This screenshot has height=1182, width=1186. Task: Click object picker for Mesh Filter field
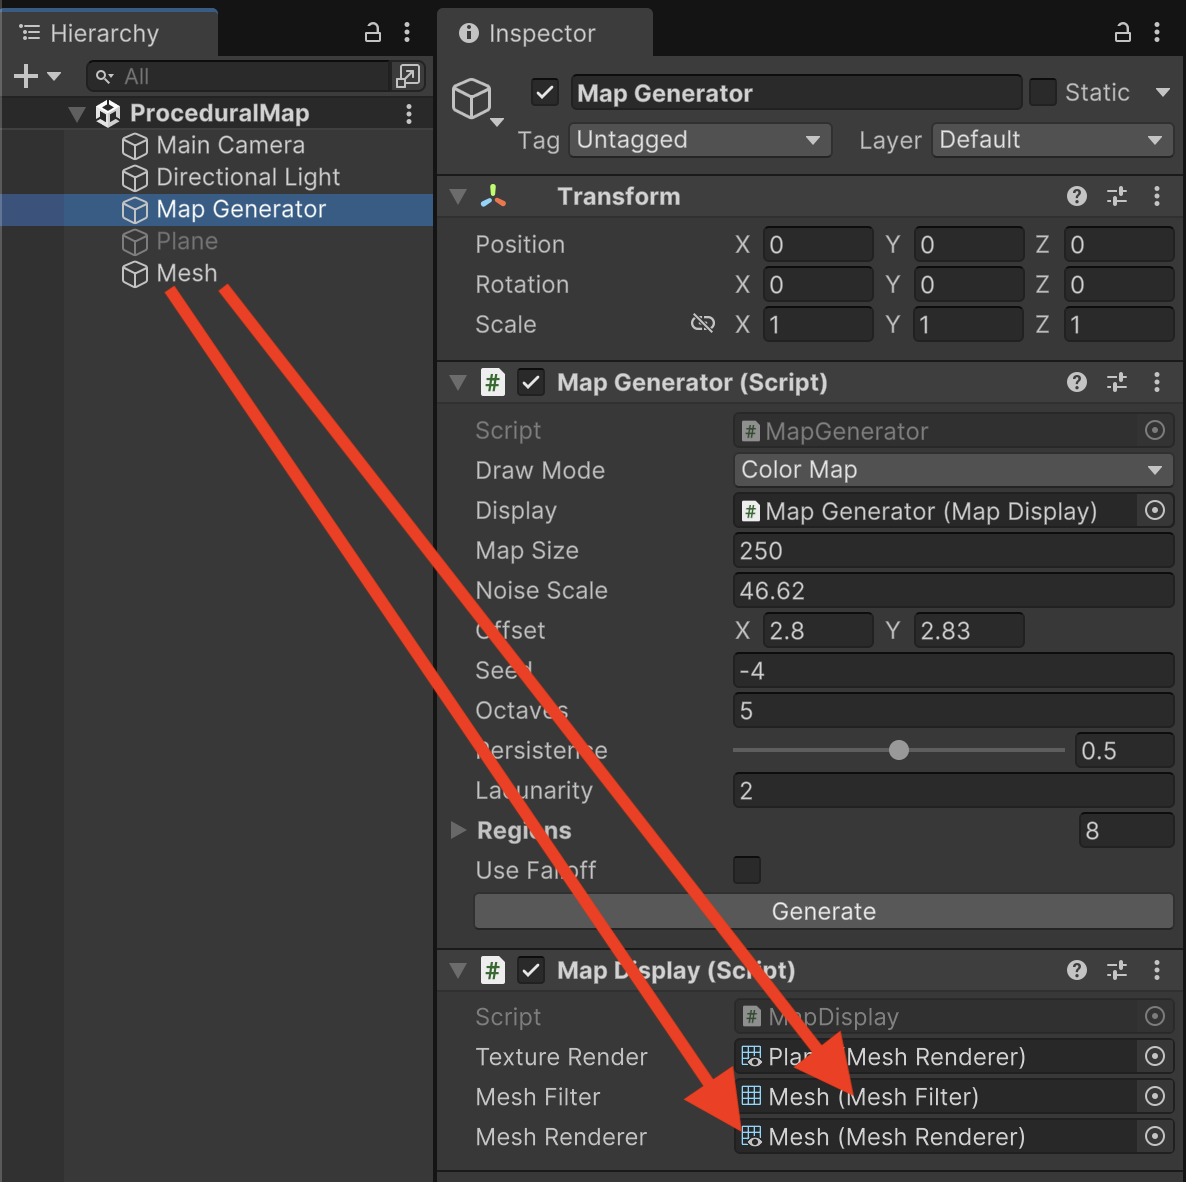coord(1155,1097)
